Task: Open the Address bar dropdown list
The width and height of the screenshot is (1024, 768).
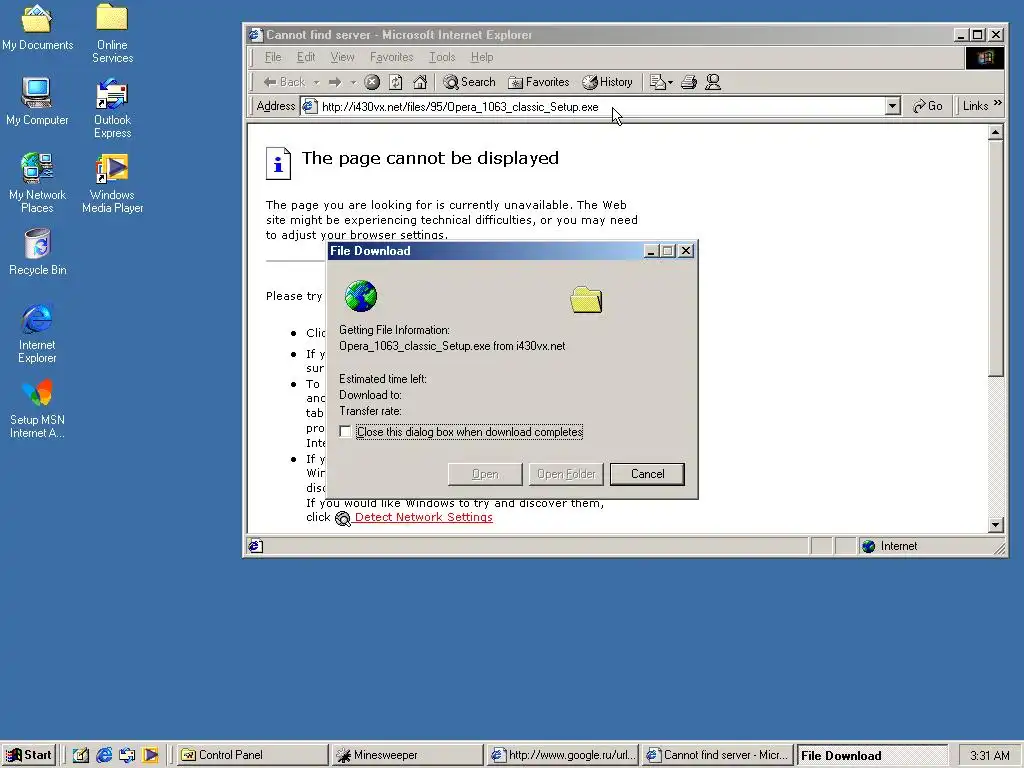Action: (893, 106)
